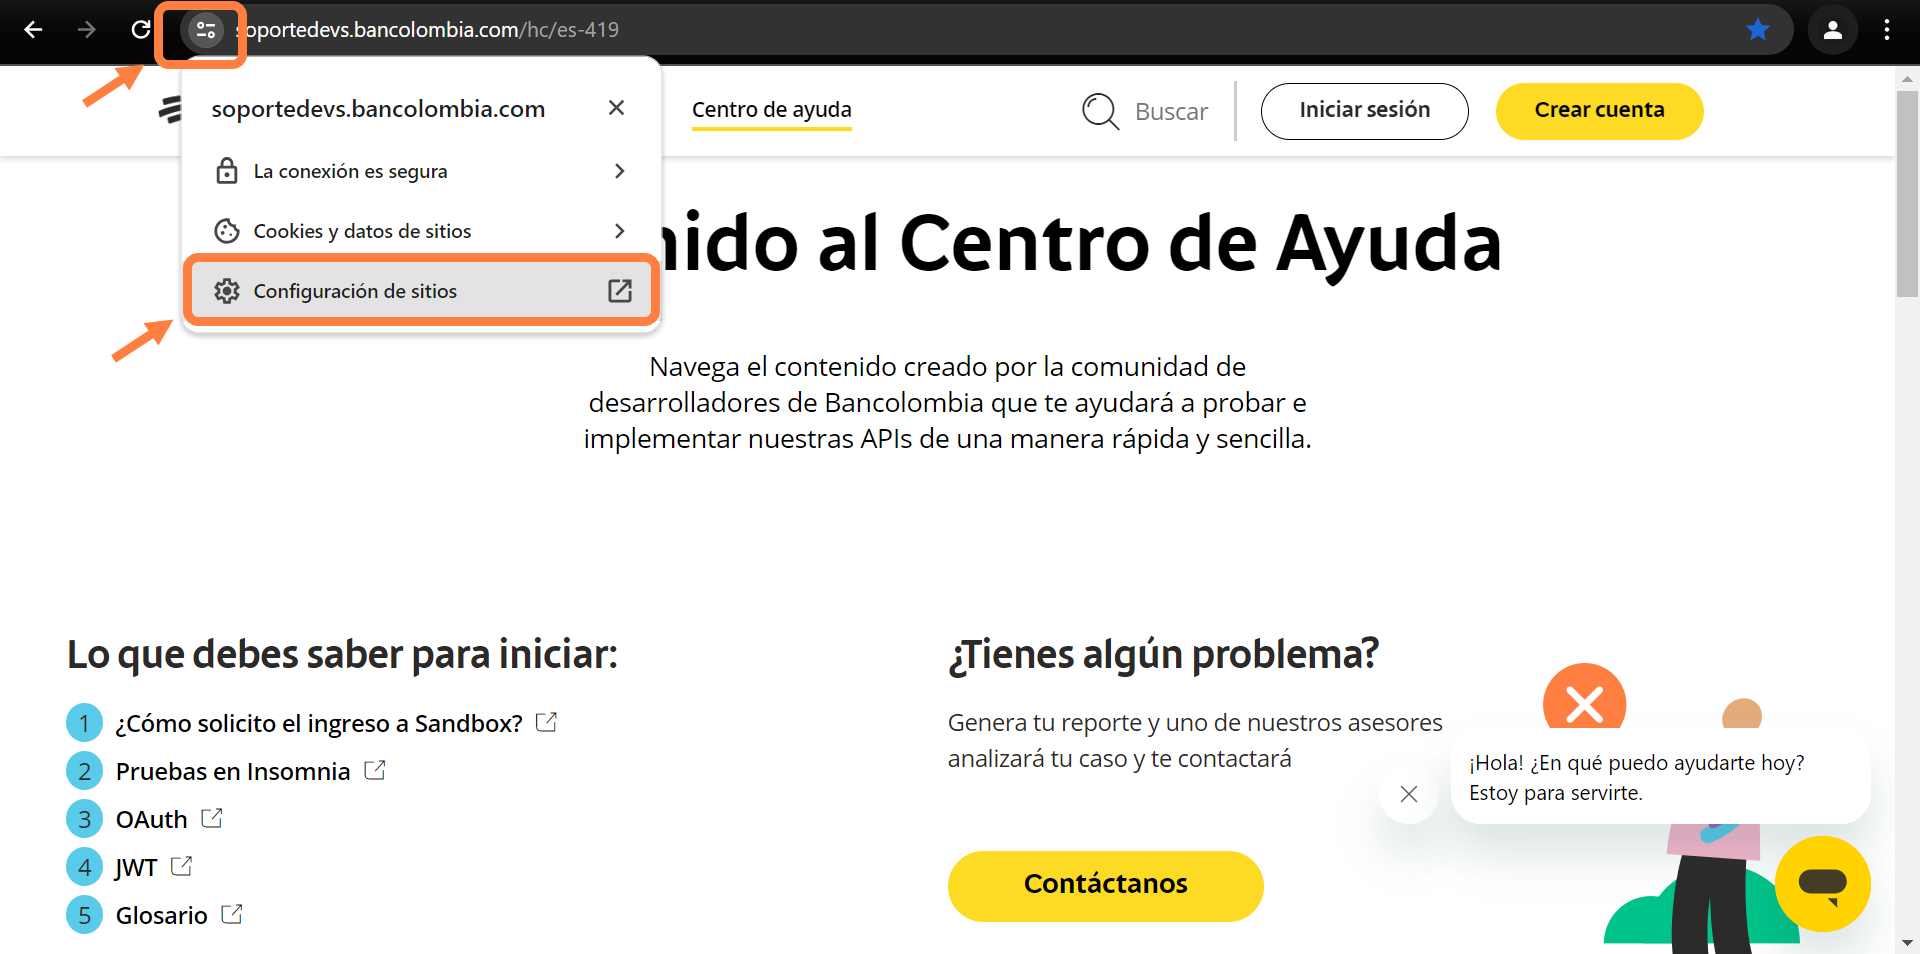Viewport: 1920px width, 954px height.
Task: Go back with the browser back arrow
Action: tap(33, 30)
